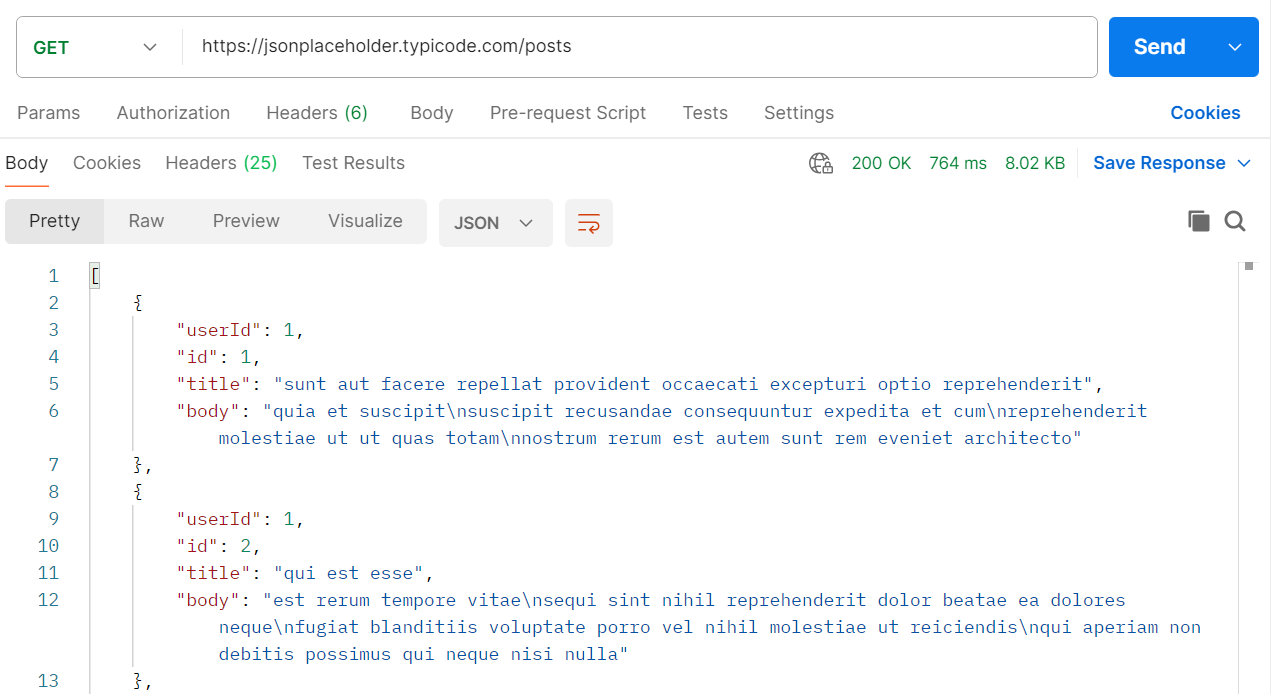Select the request Headers (6) tab
The height and width of the screenshot is (694, 1278).
[x=317, y=113]
